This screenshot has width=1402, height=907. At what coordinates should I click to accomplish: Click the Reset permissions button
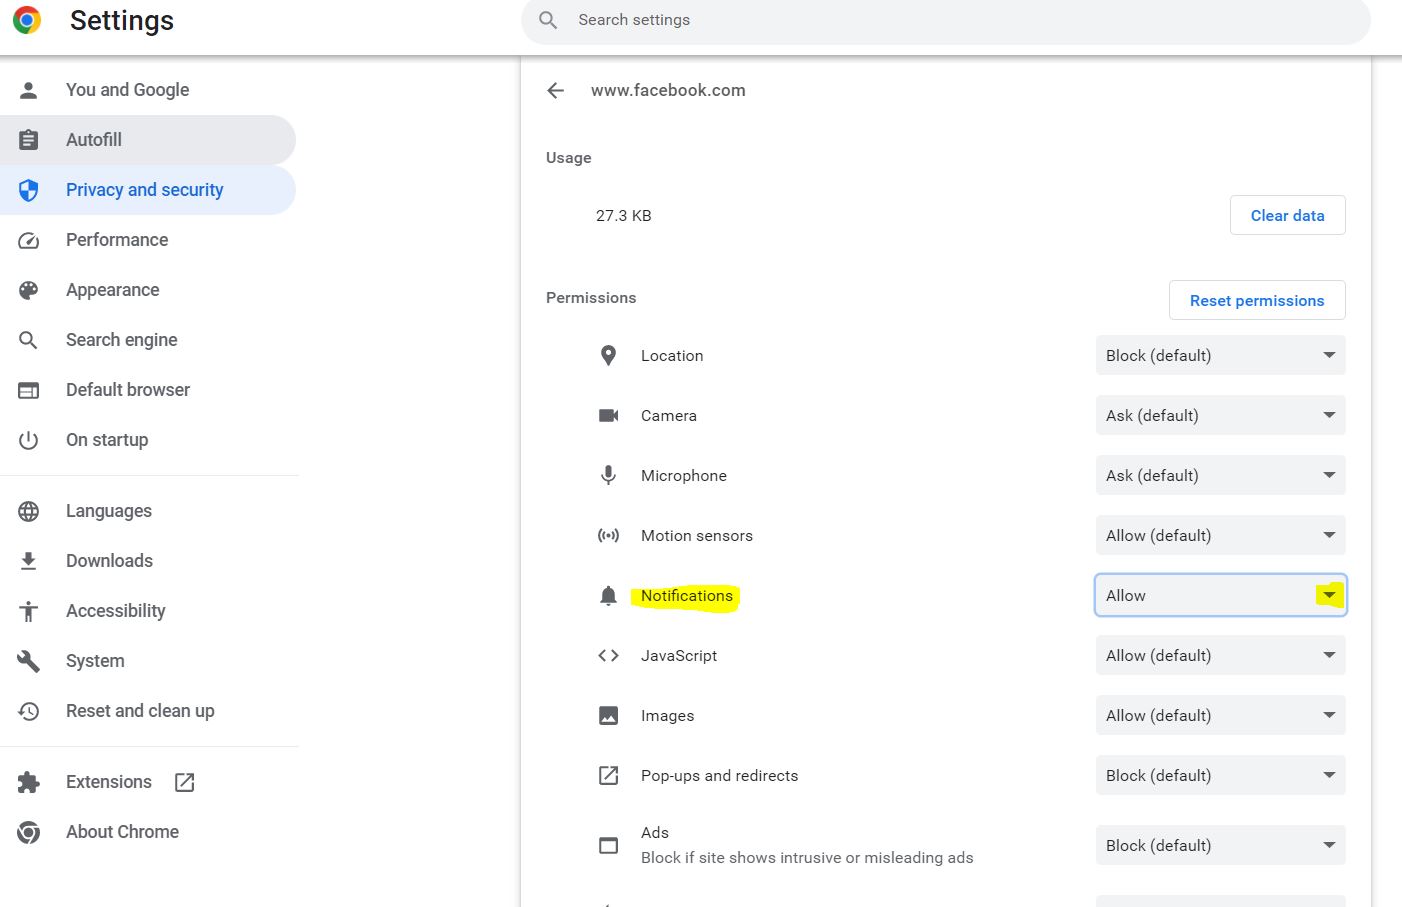coord(1257,300)
